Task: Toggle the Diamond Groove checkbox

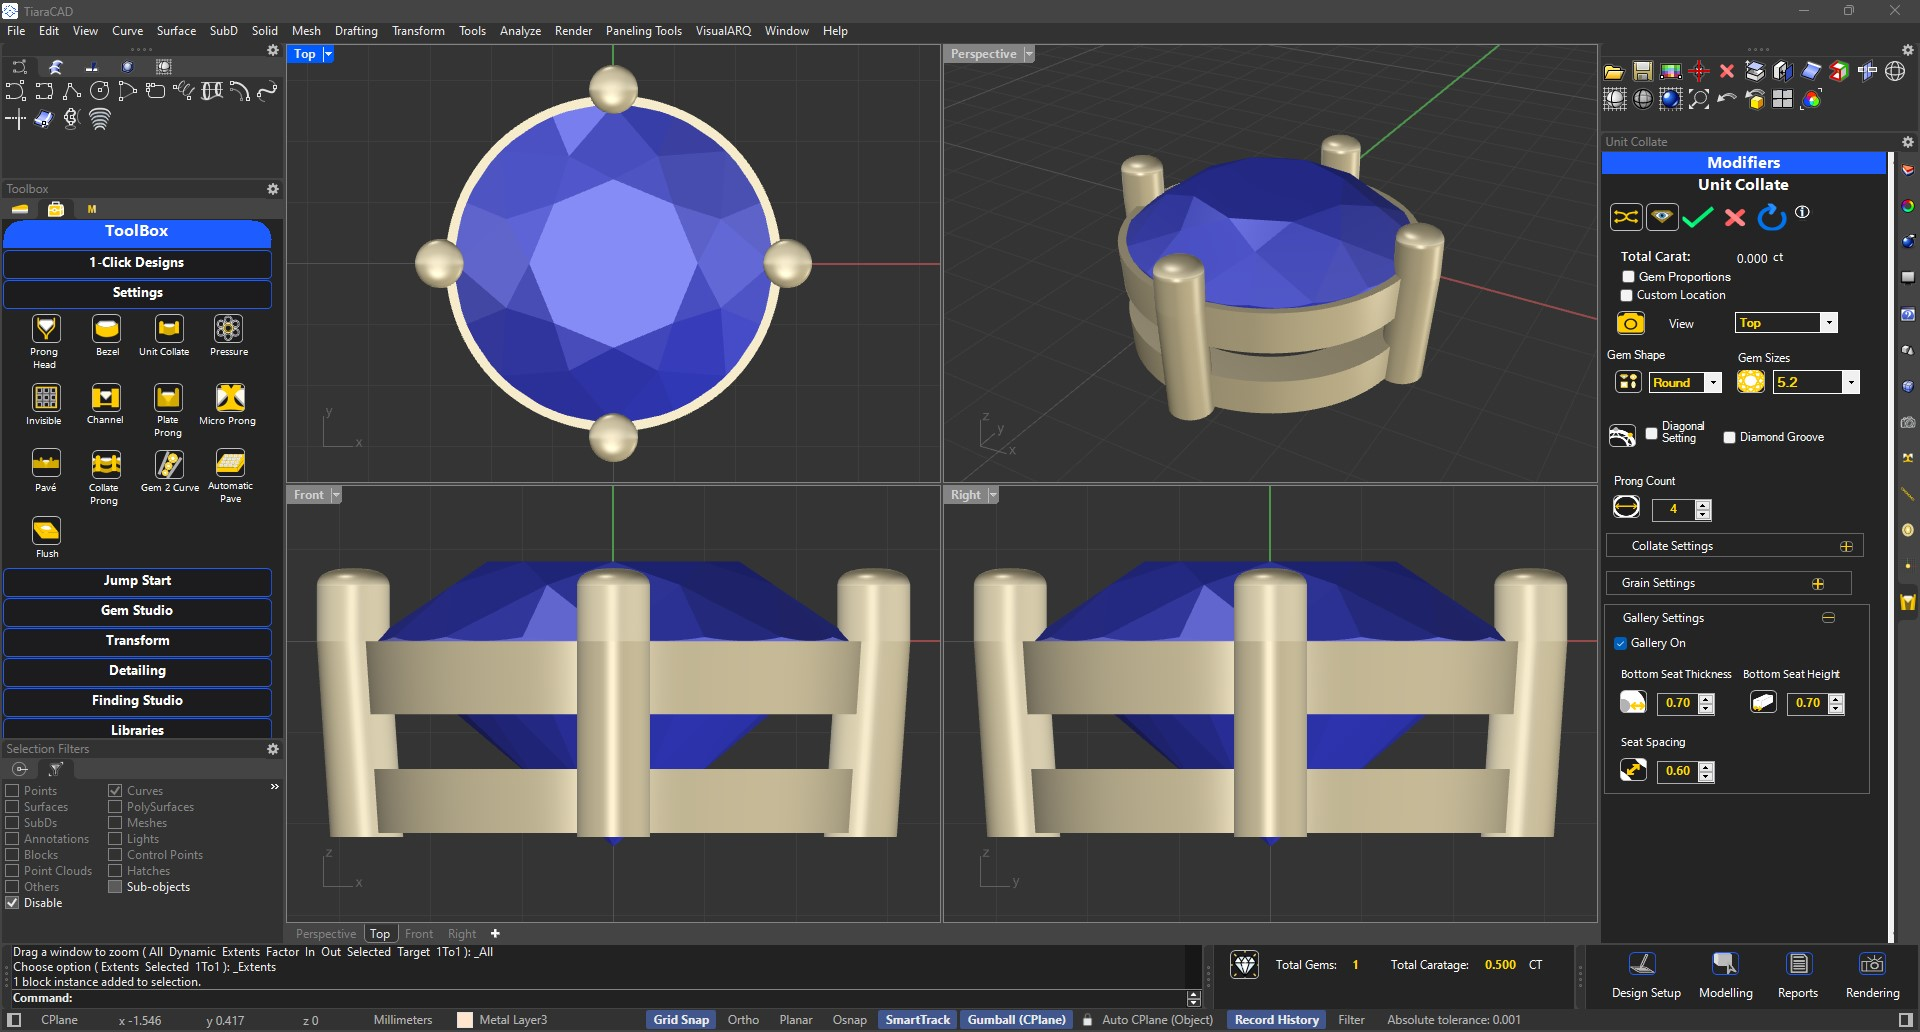Action: tap(1729, 437)
